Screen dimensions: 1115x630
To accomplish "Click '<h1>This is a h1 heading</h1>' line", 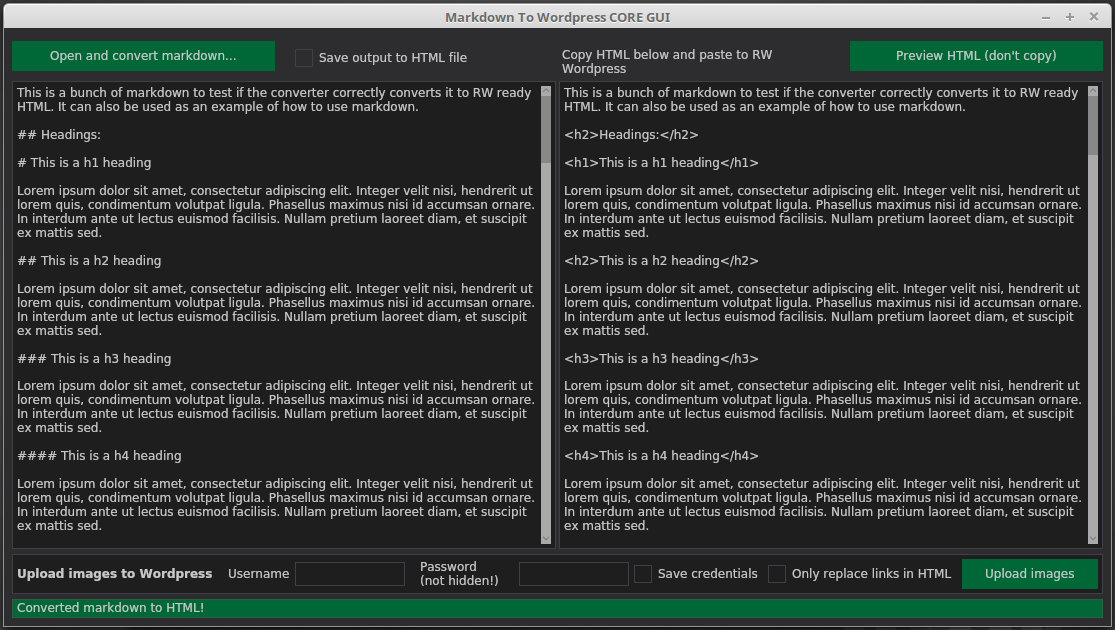I will coord(661,162).
